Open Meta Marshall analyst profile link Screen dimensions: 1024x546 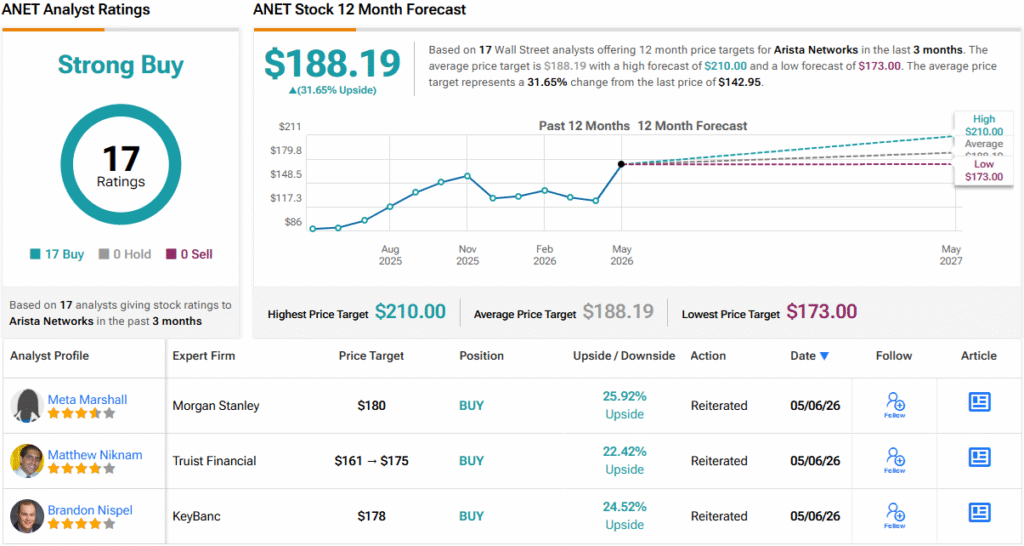point(88,399)
